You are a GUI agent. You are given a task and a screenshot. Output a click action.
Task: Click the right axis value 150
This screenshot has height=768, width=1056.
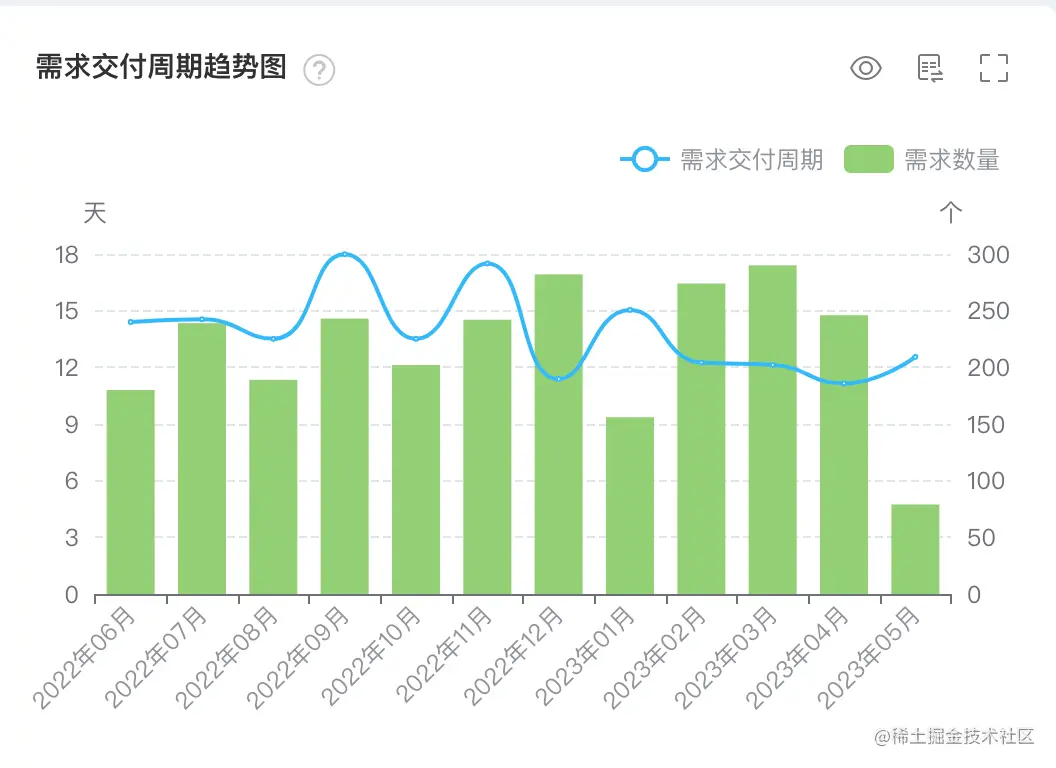tap(986, 425)
